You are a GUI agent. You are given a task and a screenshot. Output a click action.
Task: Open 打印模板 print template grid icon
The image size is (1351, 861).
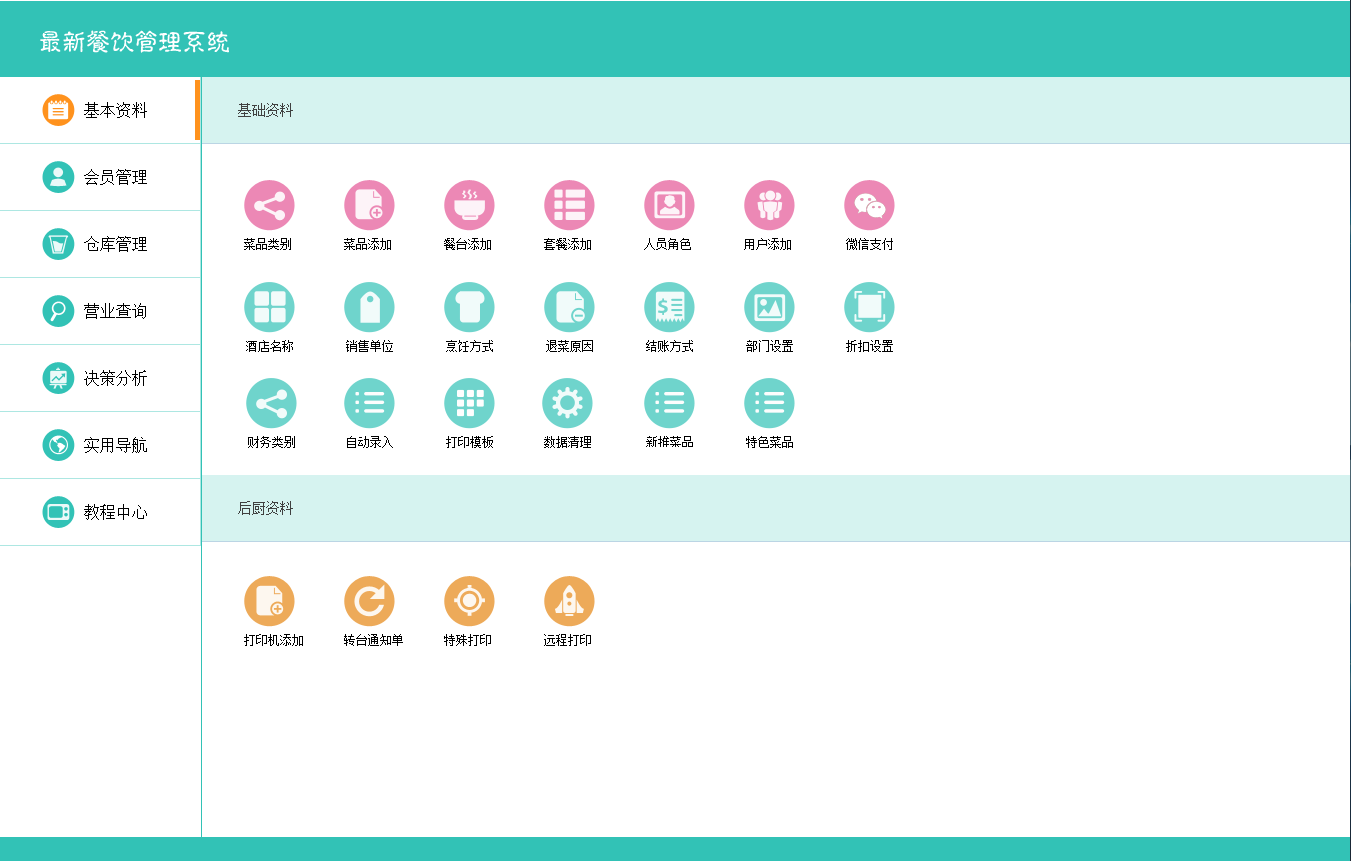click(469, 403)
